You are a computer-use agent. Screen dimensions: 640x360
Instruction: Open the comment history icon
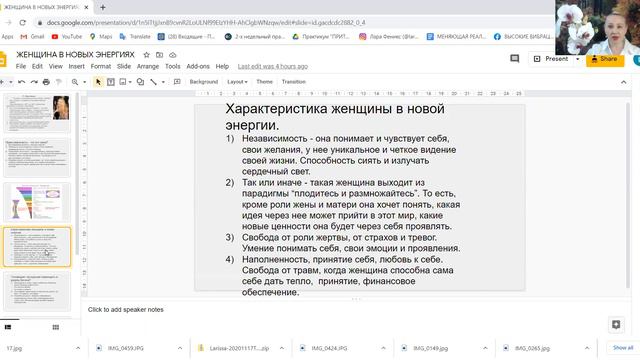[x=515, y=59]
